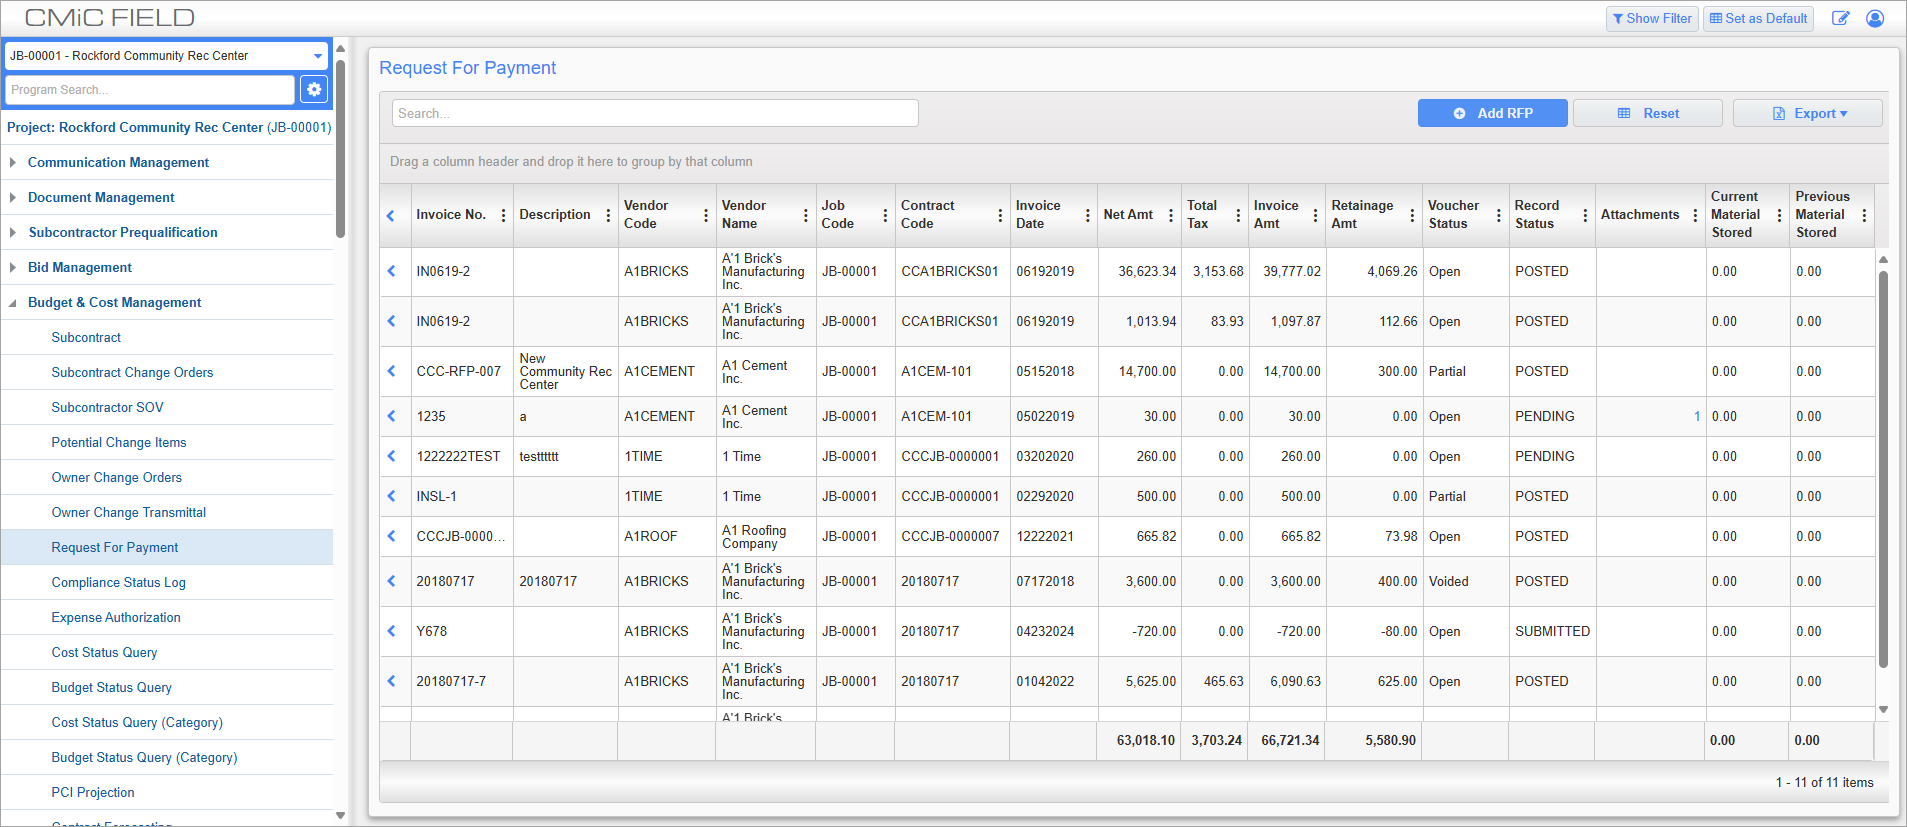Expand Document Management section

point(13,197)
